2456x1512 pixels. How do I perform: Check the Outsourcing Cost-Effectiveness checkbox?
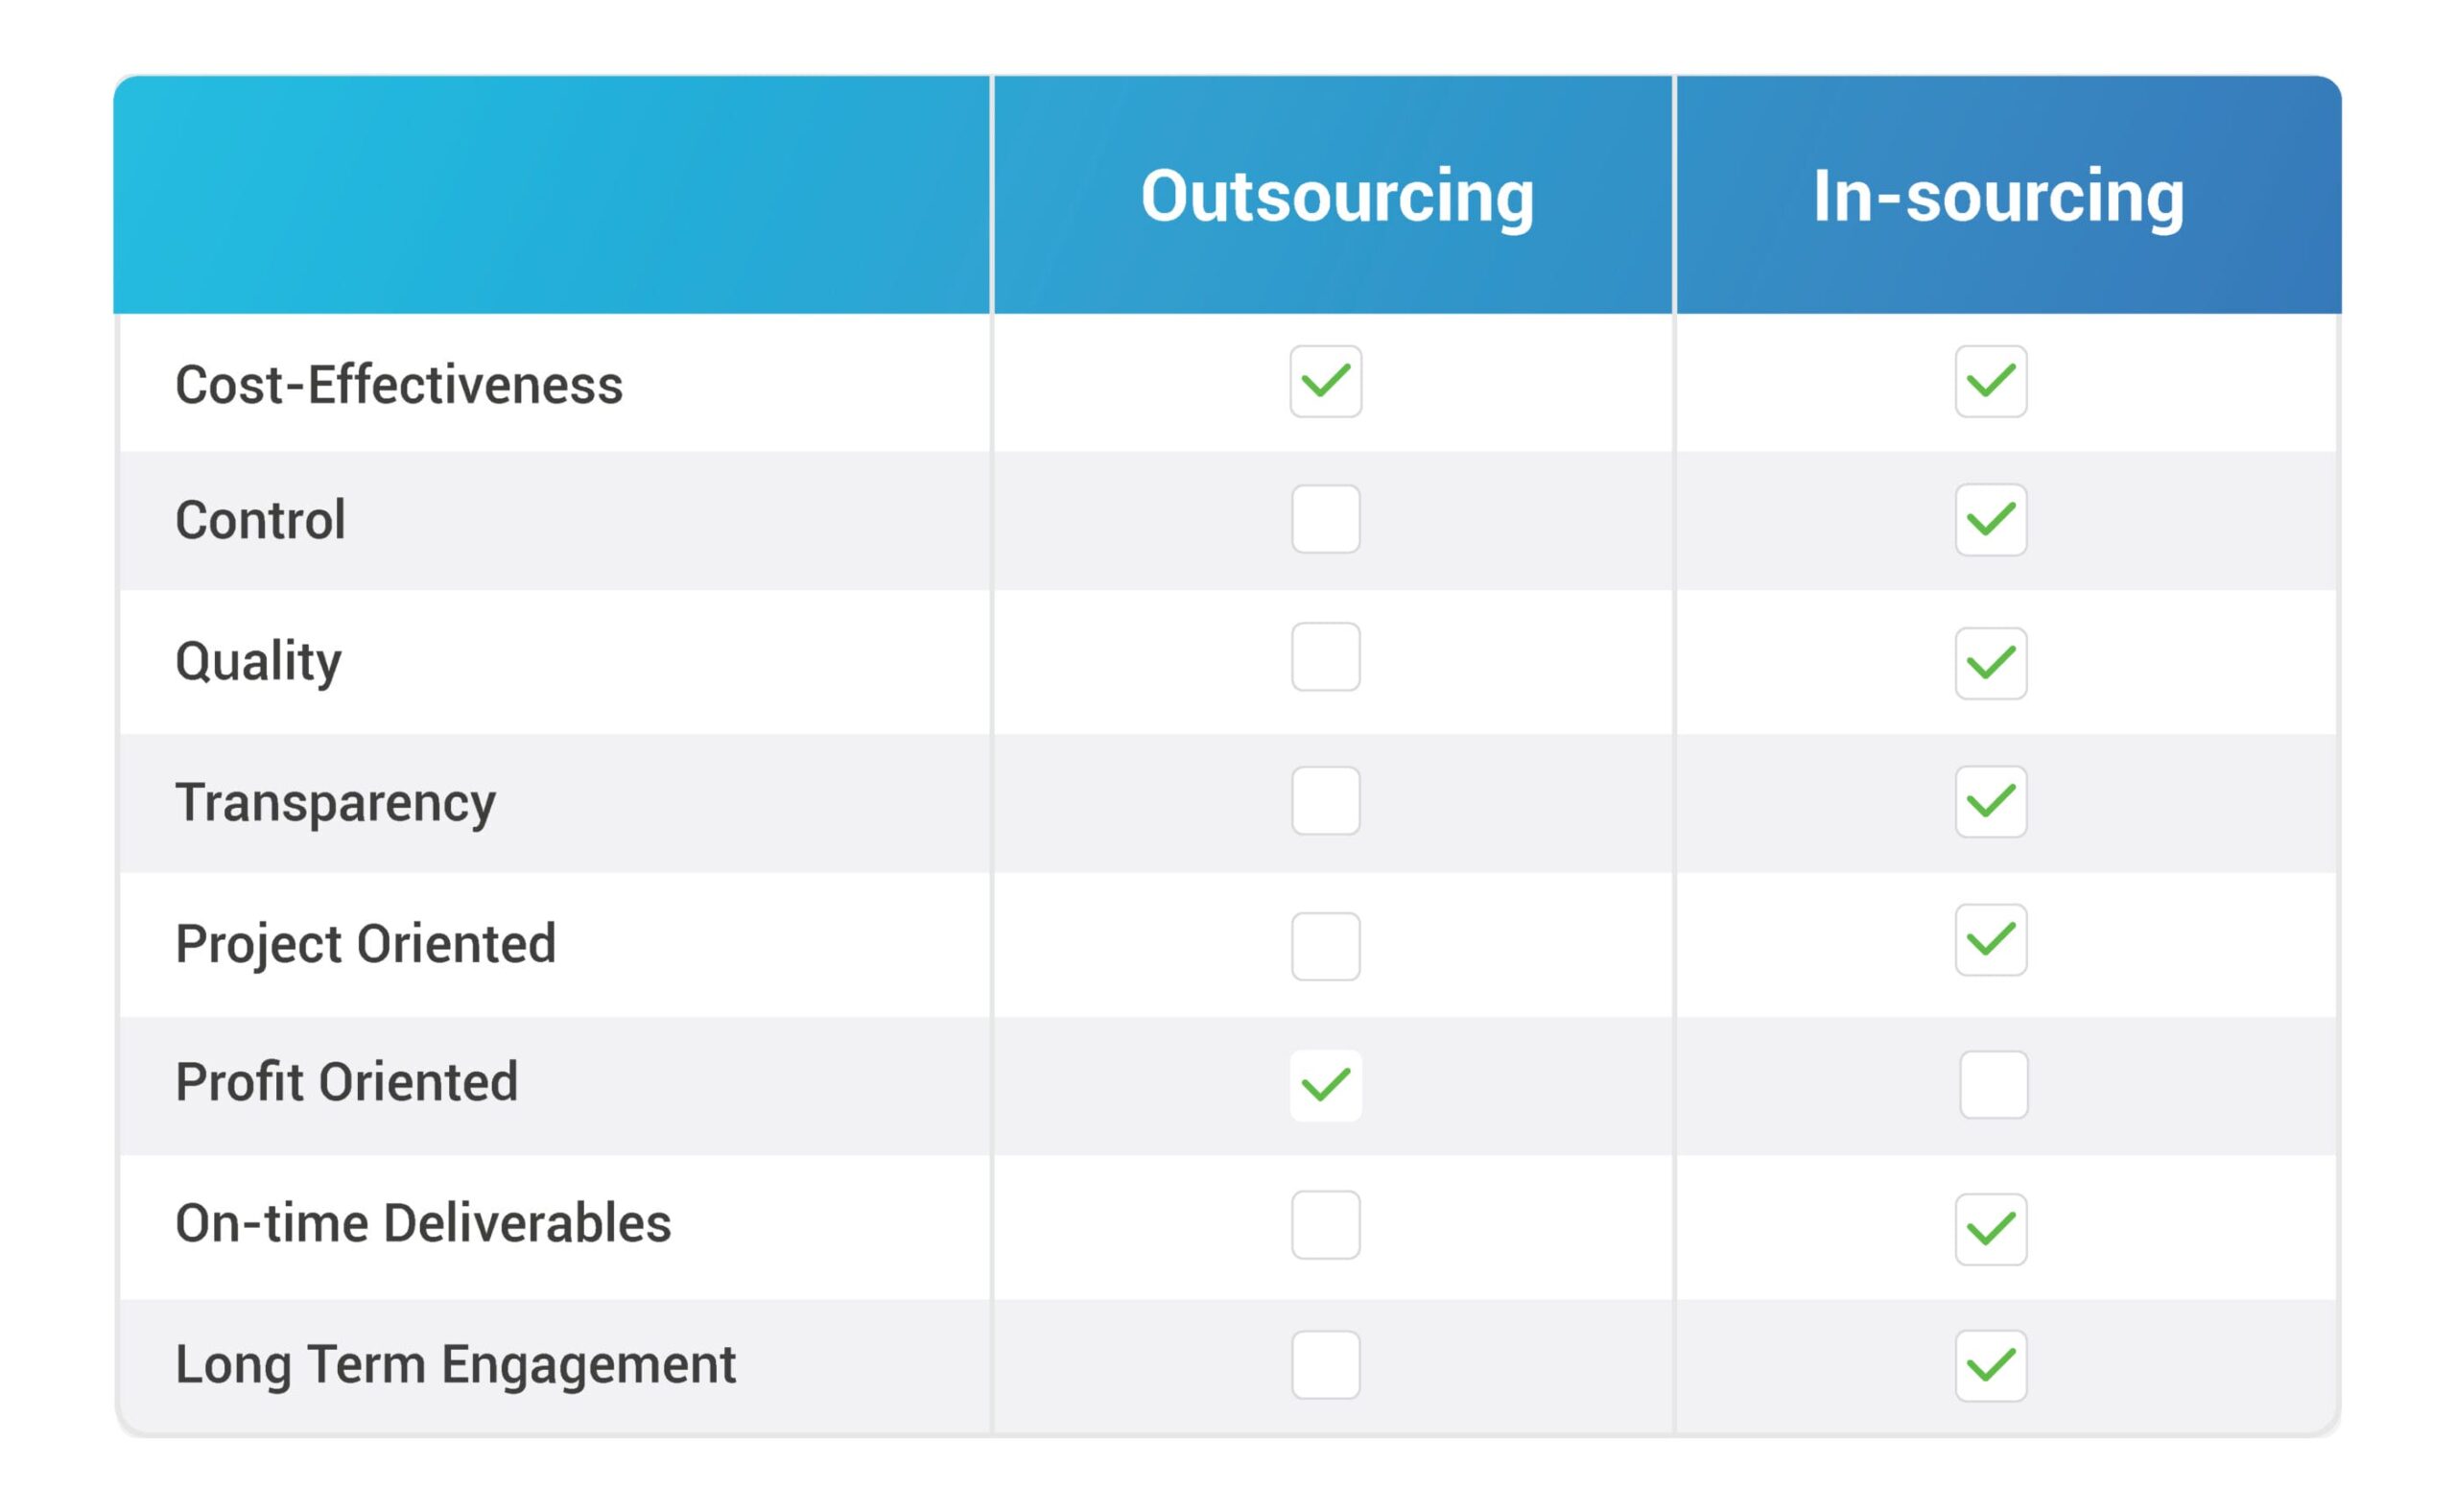pyautogui.click(x=1325, y=381)
